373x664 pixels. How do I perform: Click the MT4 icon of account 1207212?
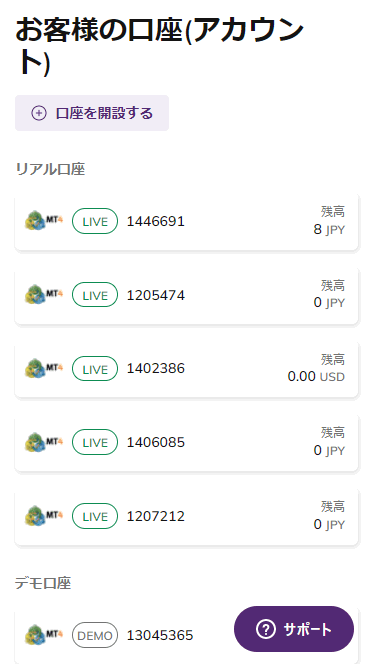[44, 517]
